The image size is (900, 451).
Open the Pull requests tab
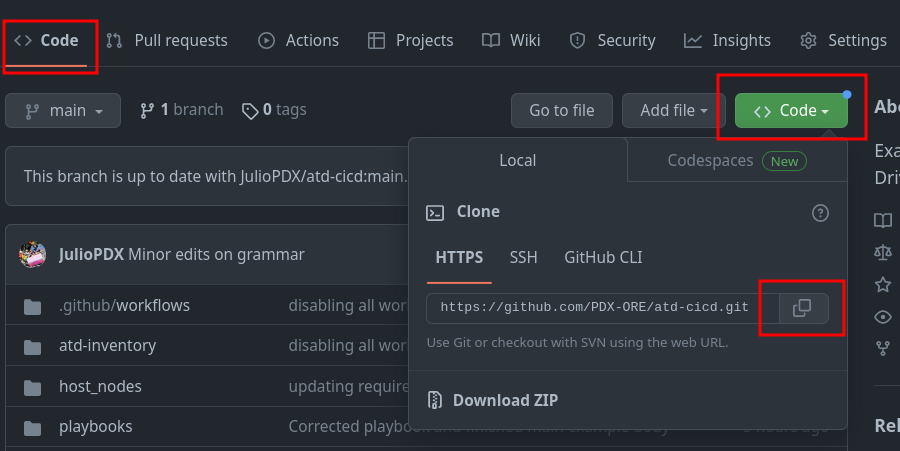click(167, 41)
